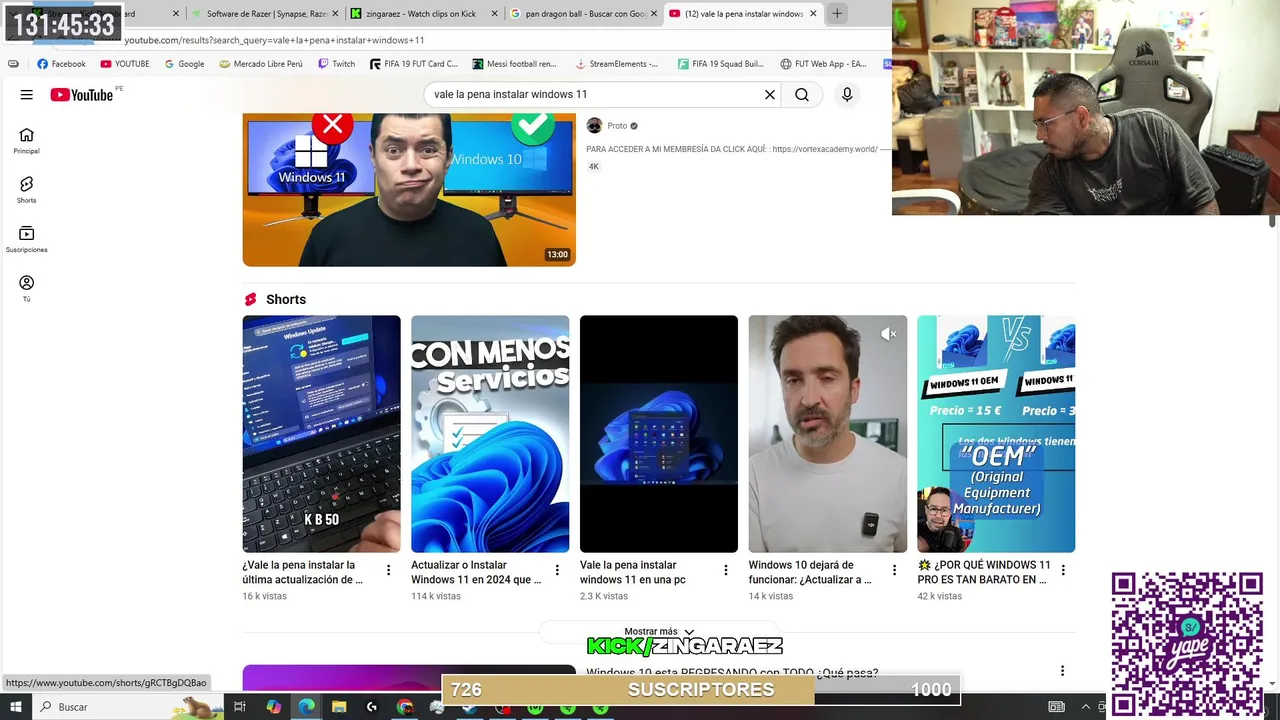Open Messi football bookmark
The height and width of the screenshot is (720, 1280).
514,64
